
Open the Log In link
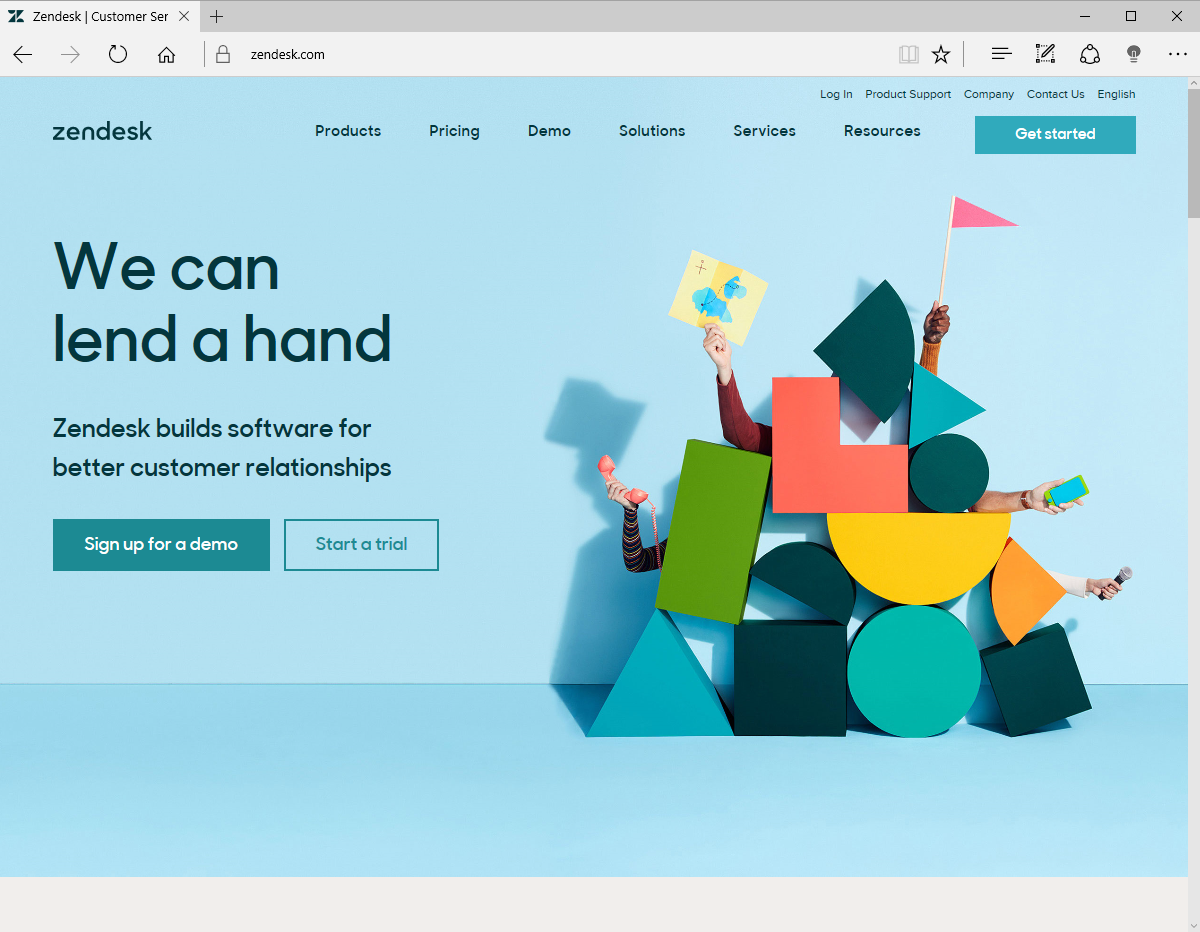coord(836,94)
